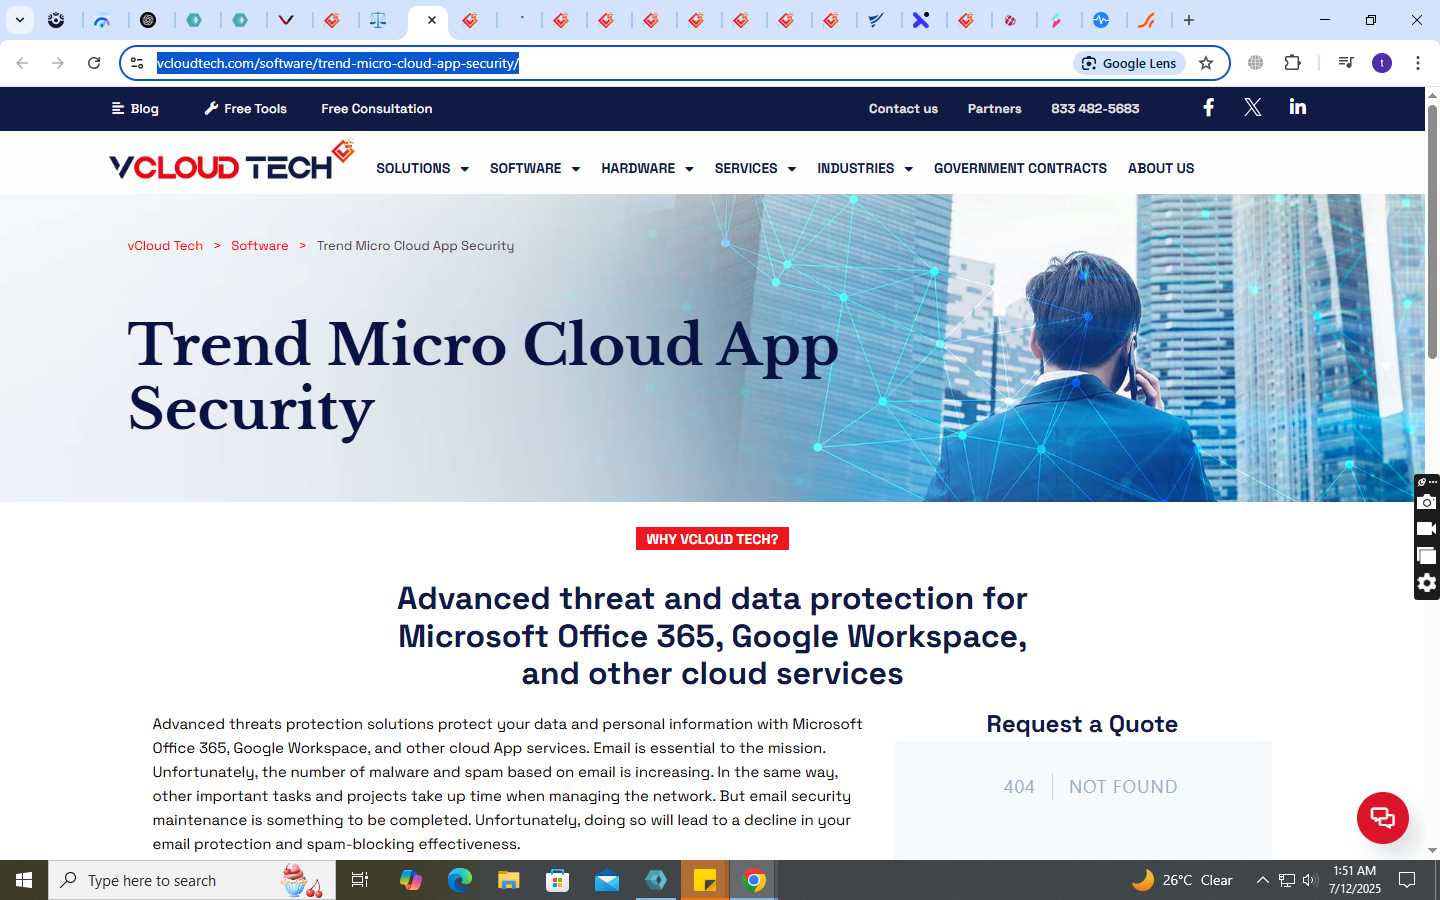Open the LinkedIn social icon
The height and width of the screenshot is (900, 1440).
[x=1298, y=107]
